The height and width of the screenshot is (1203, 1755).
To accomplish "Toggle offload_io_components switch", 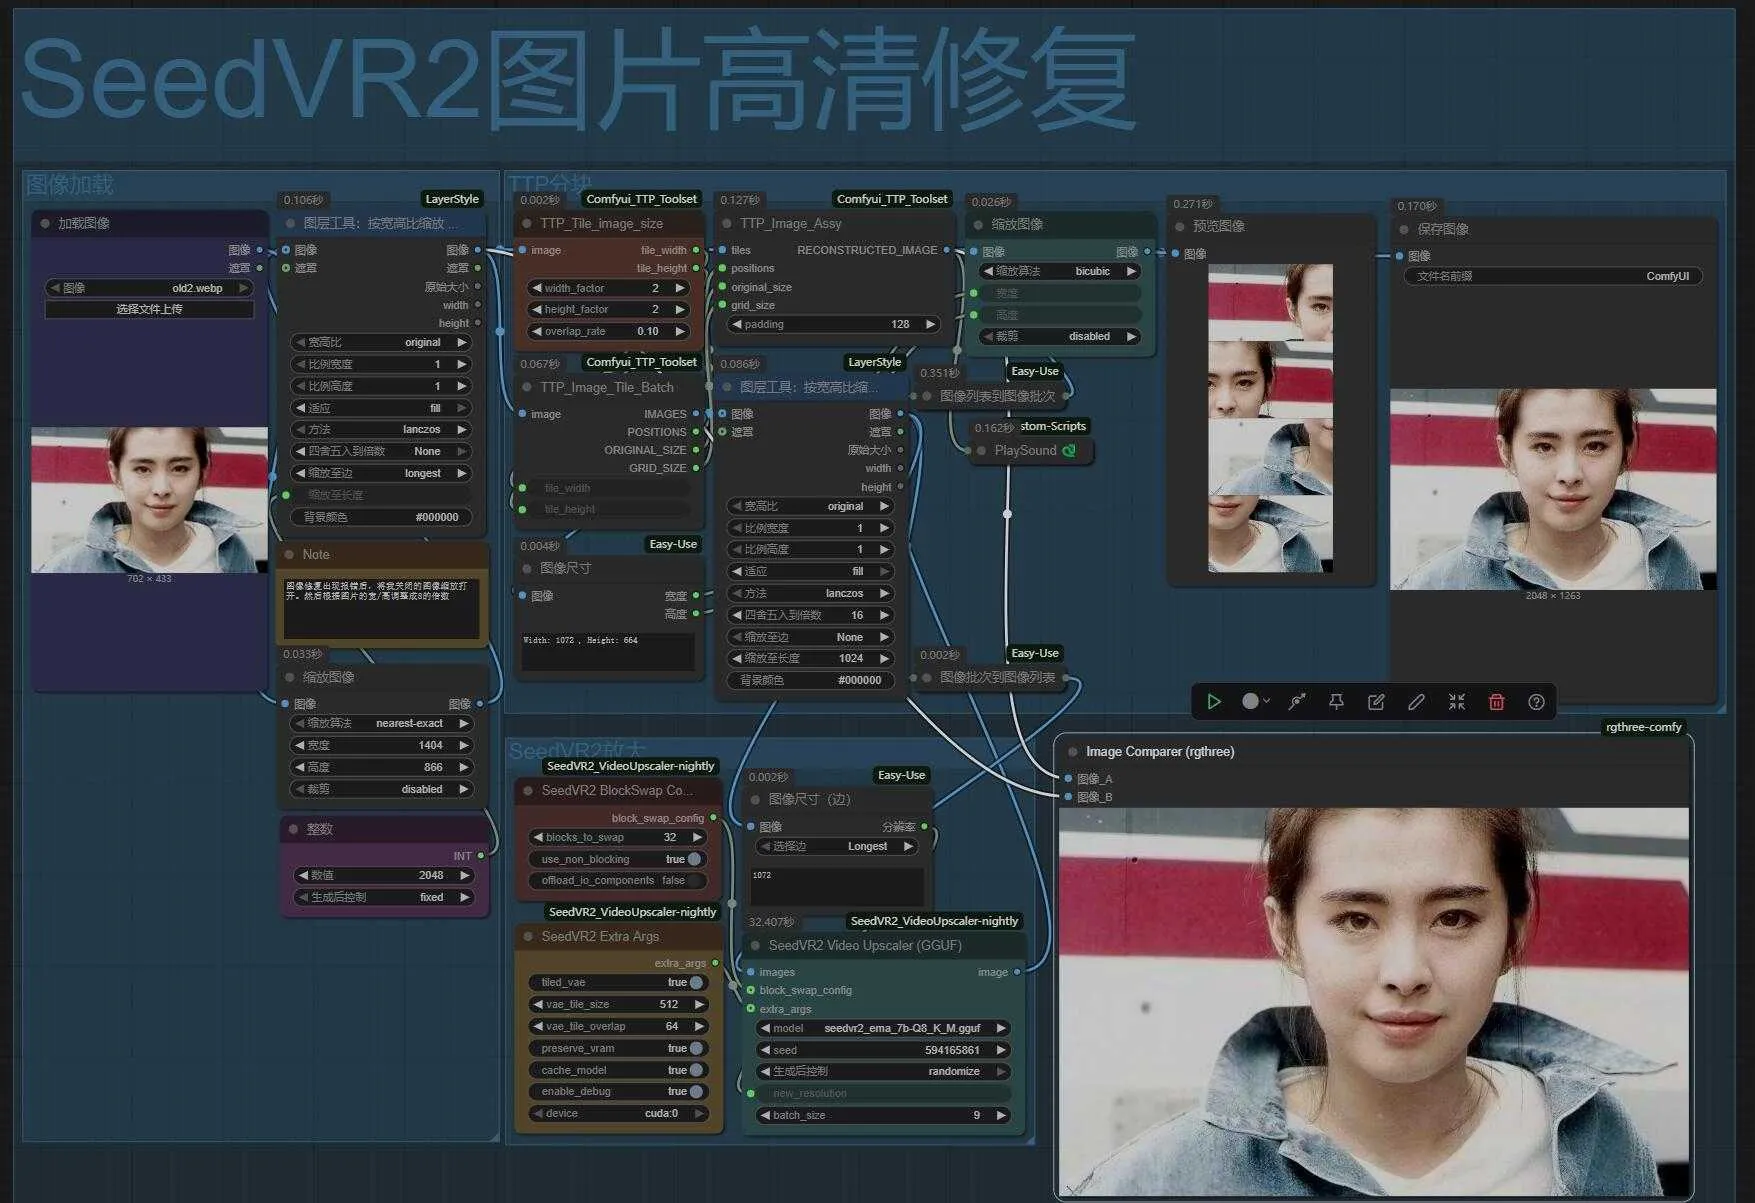I will [694, 881].
